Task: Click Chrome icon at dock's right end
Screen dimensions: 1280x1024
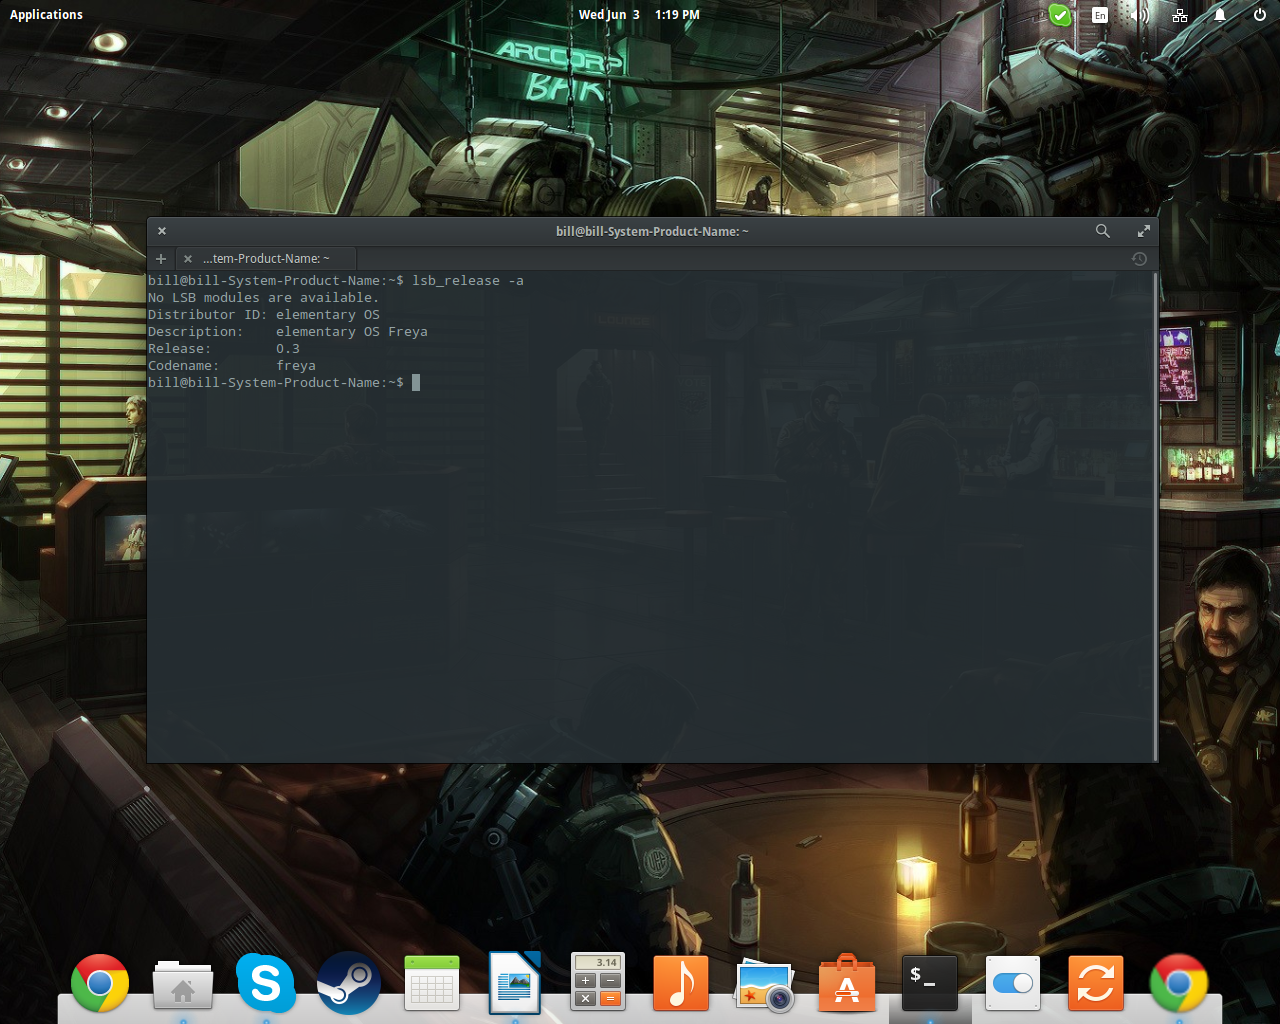Action: coord(1179,984)
